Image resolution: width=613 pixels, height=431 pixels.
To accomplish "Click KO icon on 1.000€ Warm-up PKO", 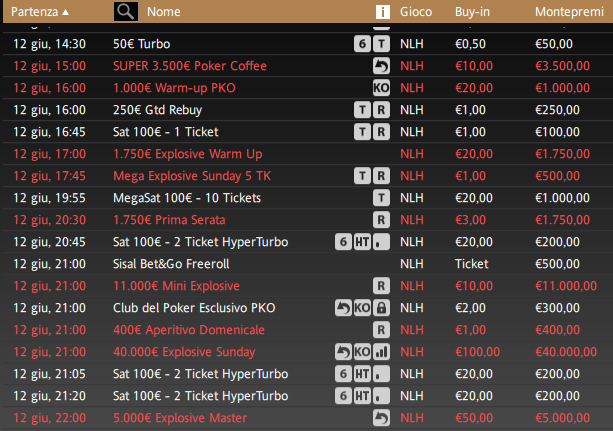I will pos(381,88).
